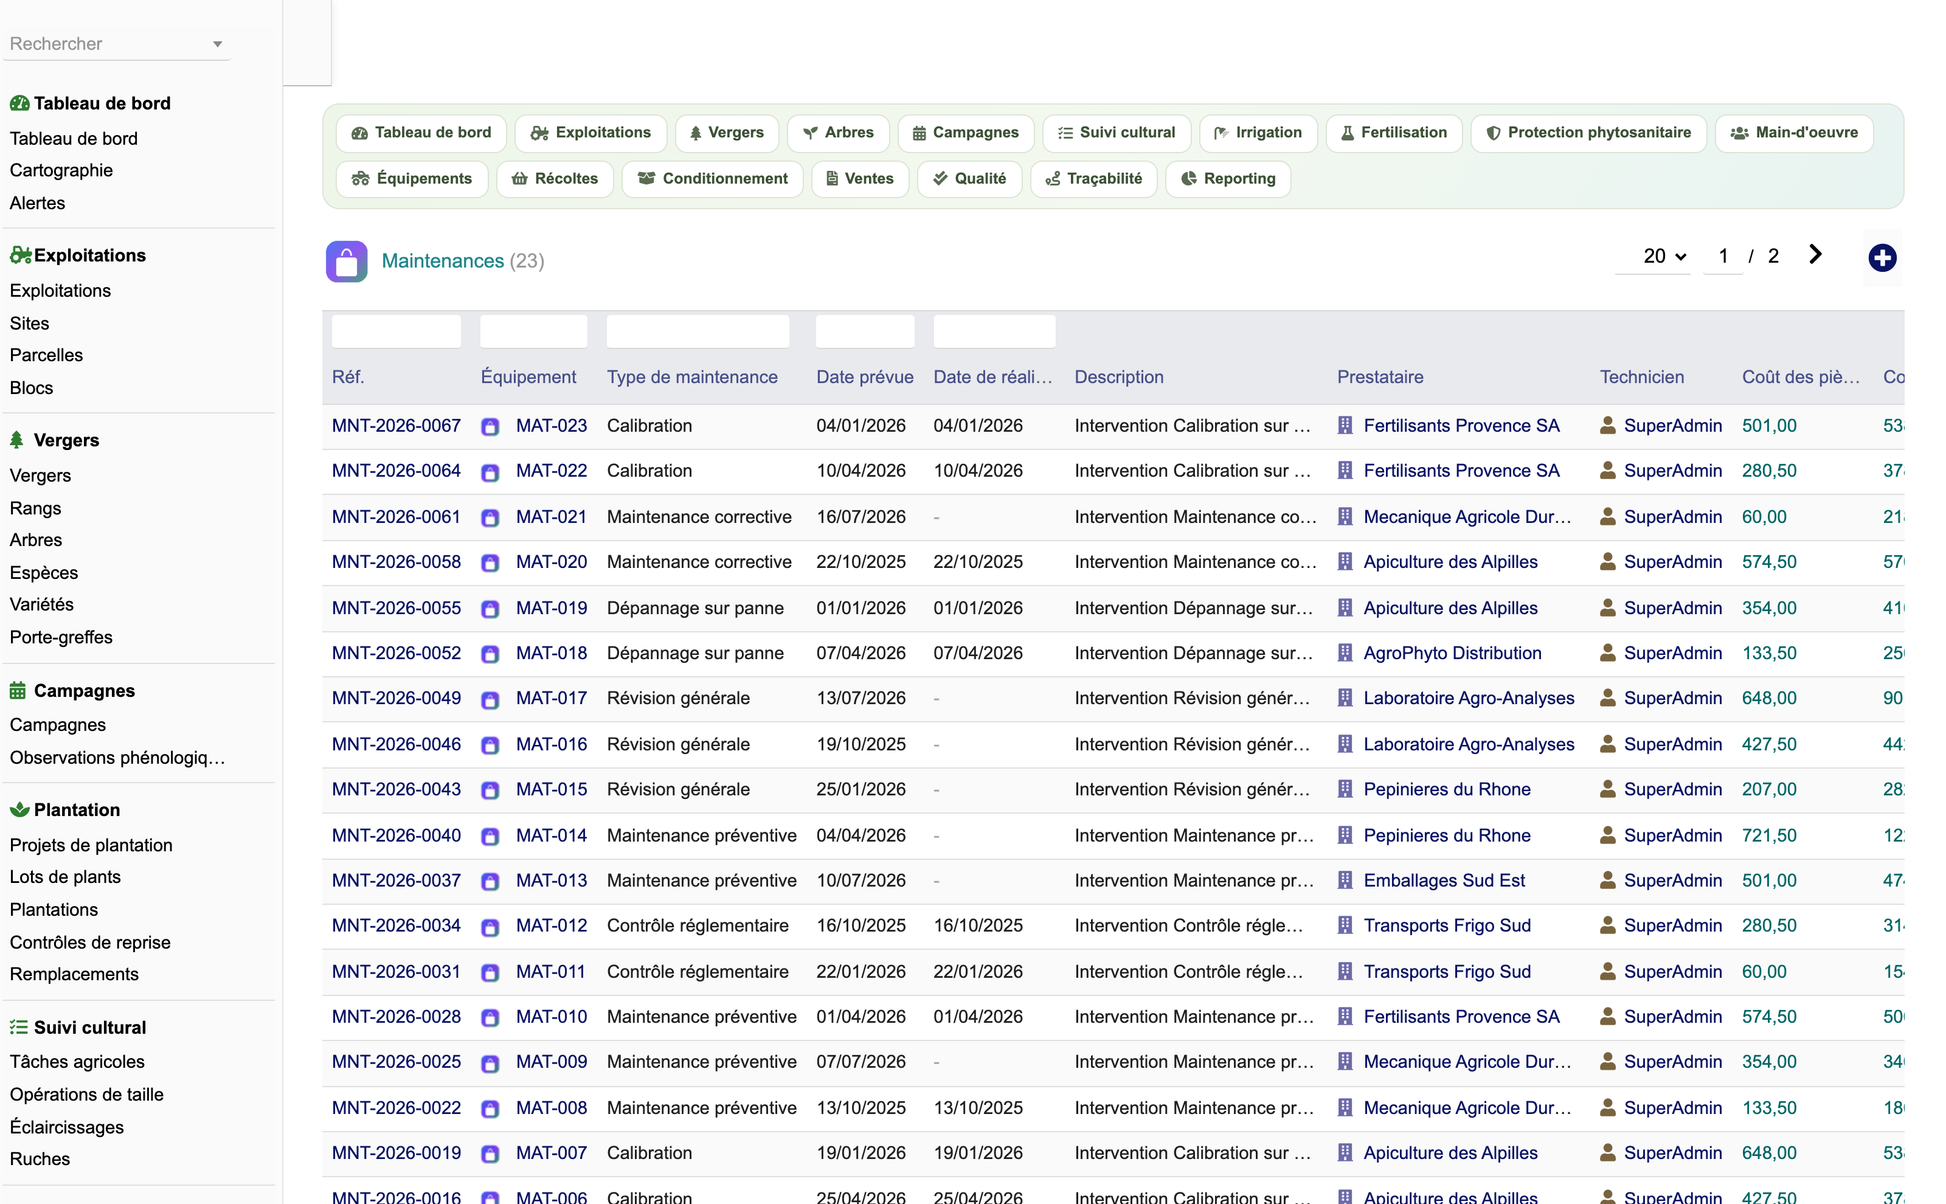Open provider Laboratoire Agro-Analyses in MNT-2026-0049 row
The width and height of the screenshot is (1946, 1204).
coord(1469,698)
